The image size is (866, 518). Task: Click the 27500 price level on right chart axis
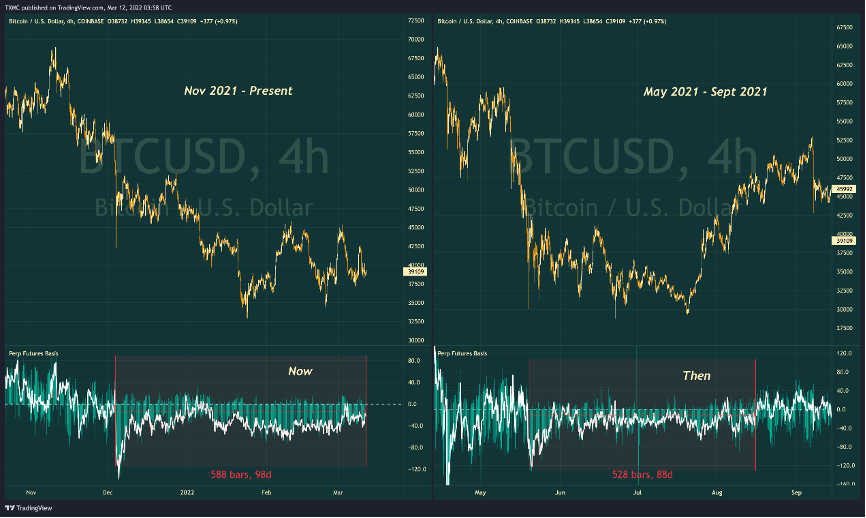844,328
